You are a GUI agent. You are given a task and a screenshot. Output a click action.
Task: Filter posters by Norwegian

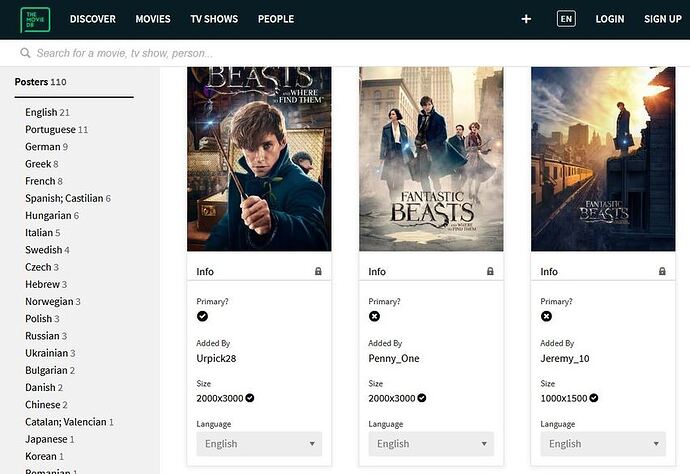pyautogui.click(x=53, y=301)
